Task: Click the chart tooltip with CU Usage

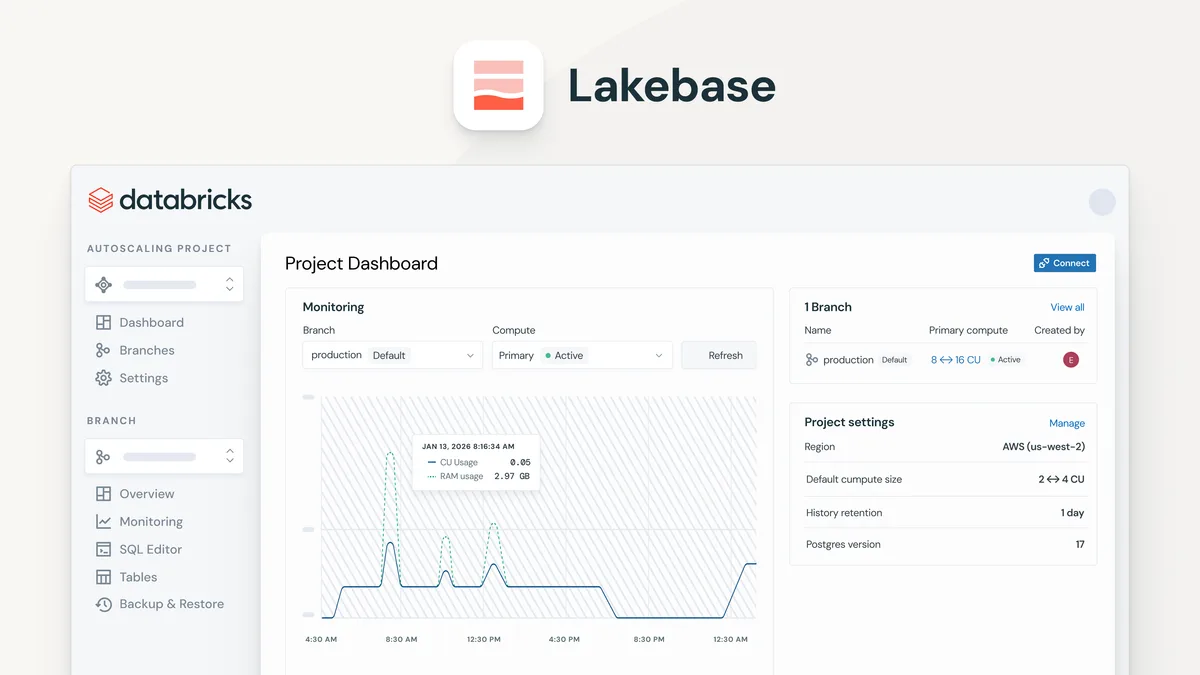Action: tap(476, 462)
